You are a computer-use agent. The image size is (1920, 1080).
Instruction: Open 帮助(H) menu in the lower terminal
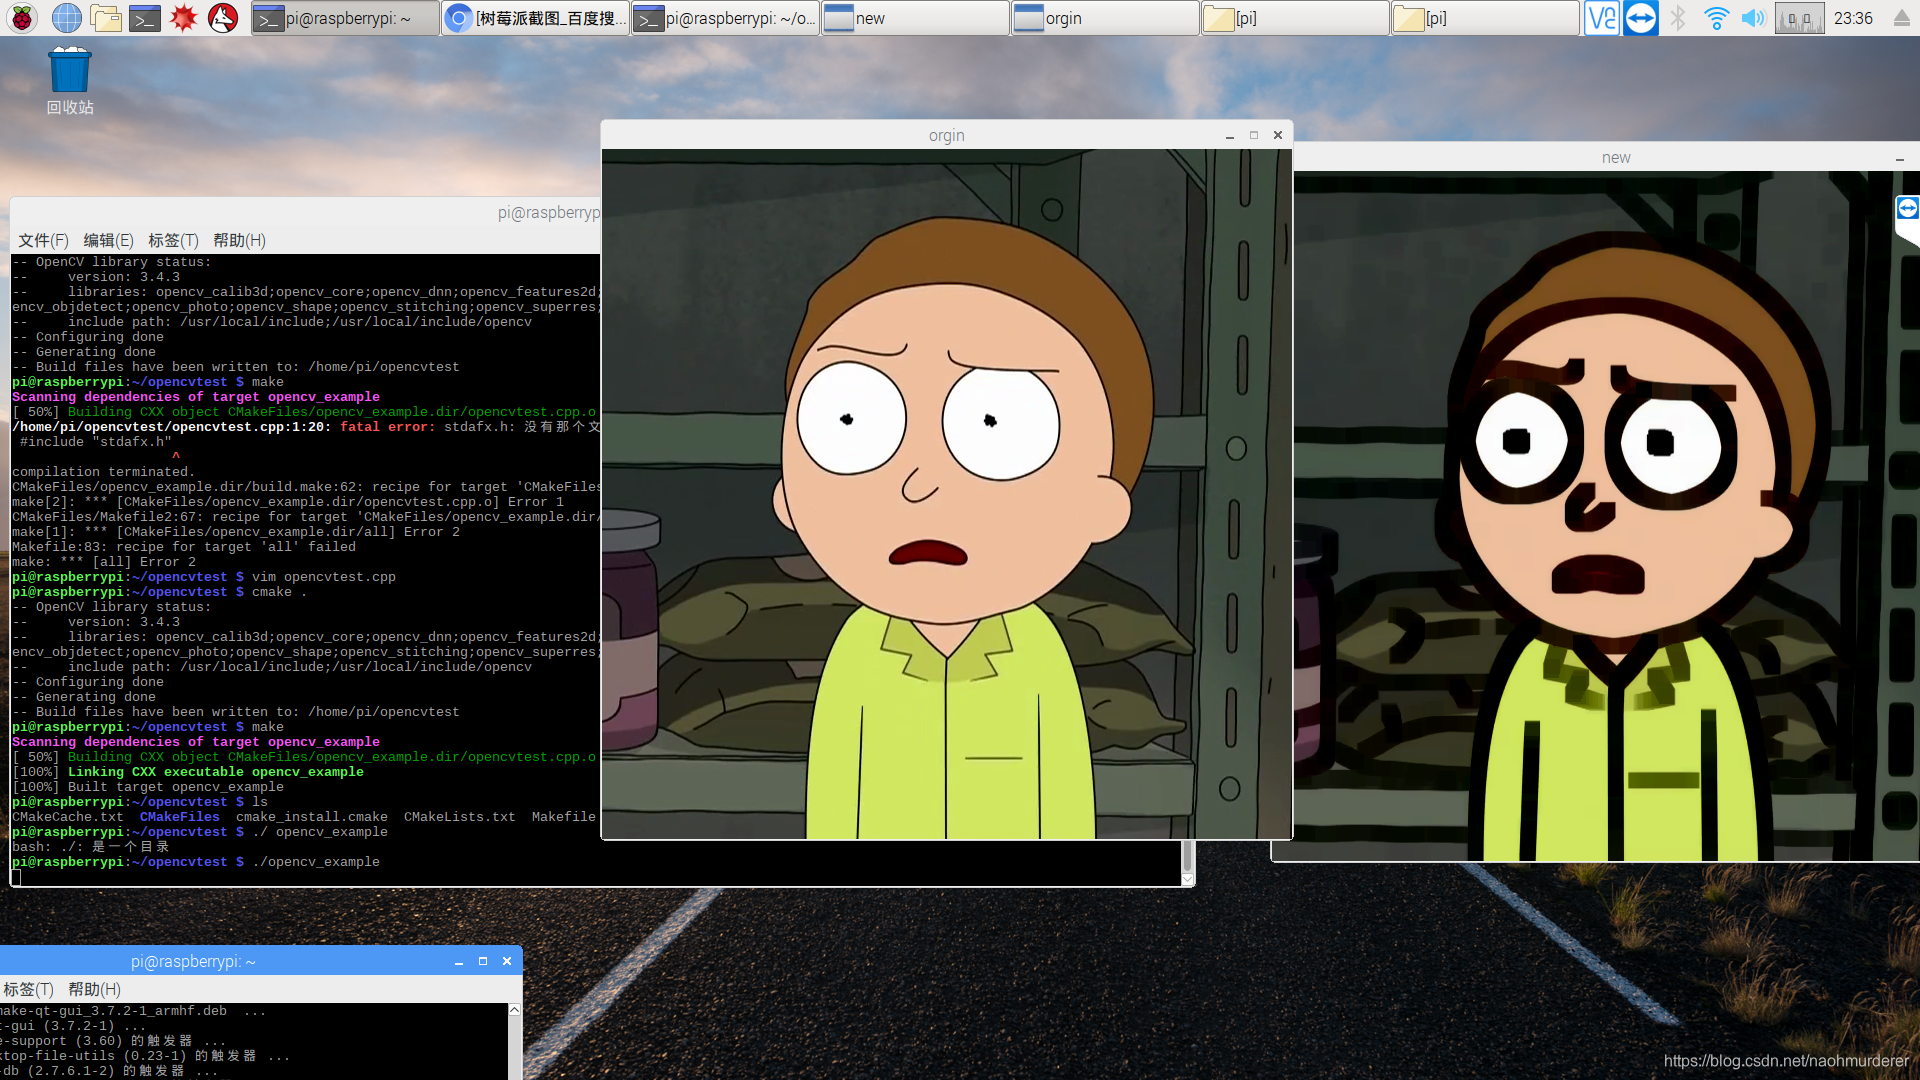point(94,989)
